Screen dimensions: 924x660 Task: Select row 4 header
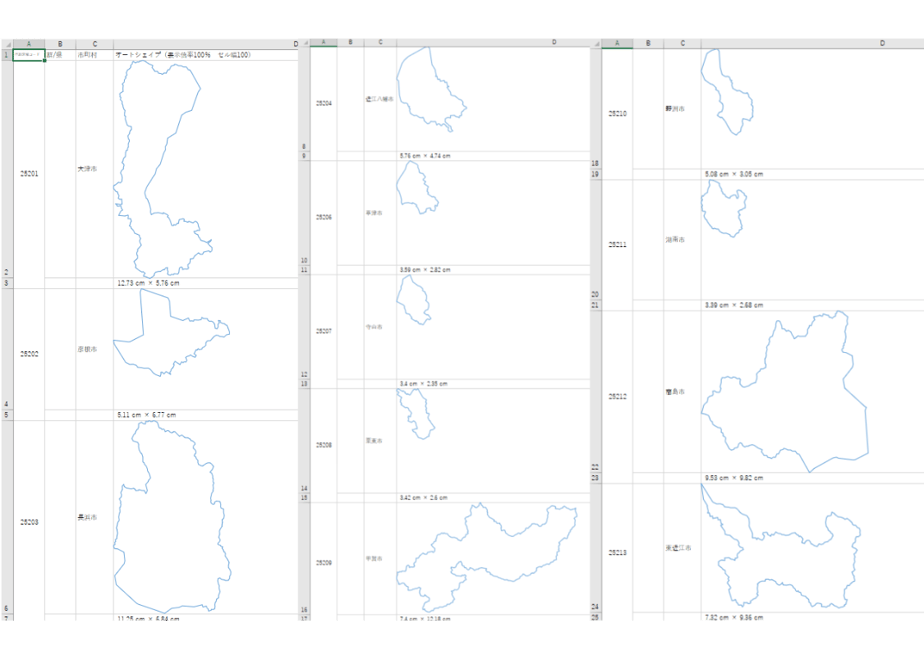tap(7, 349)
